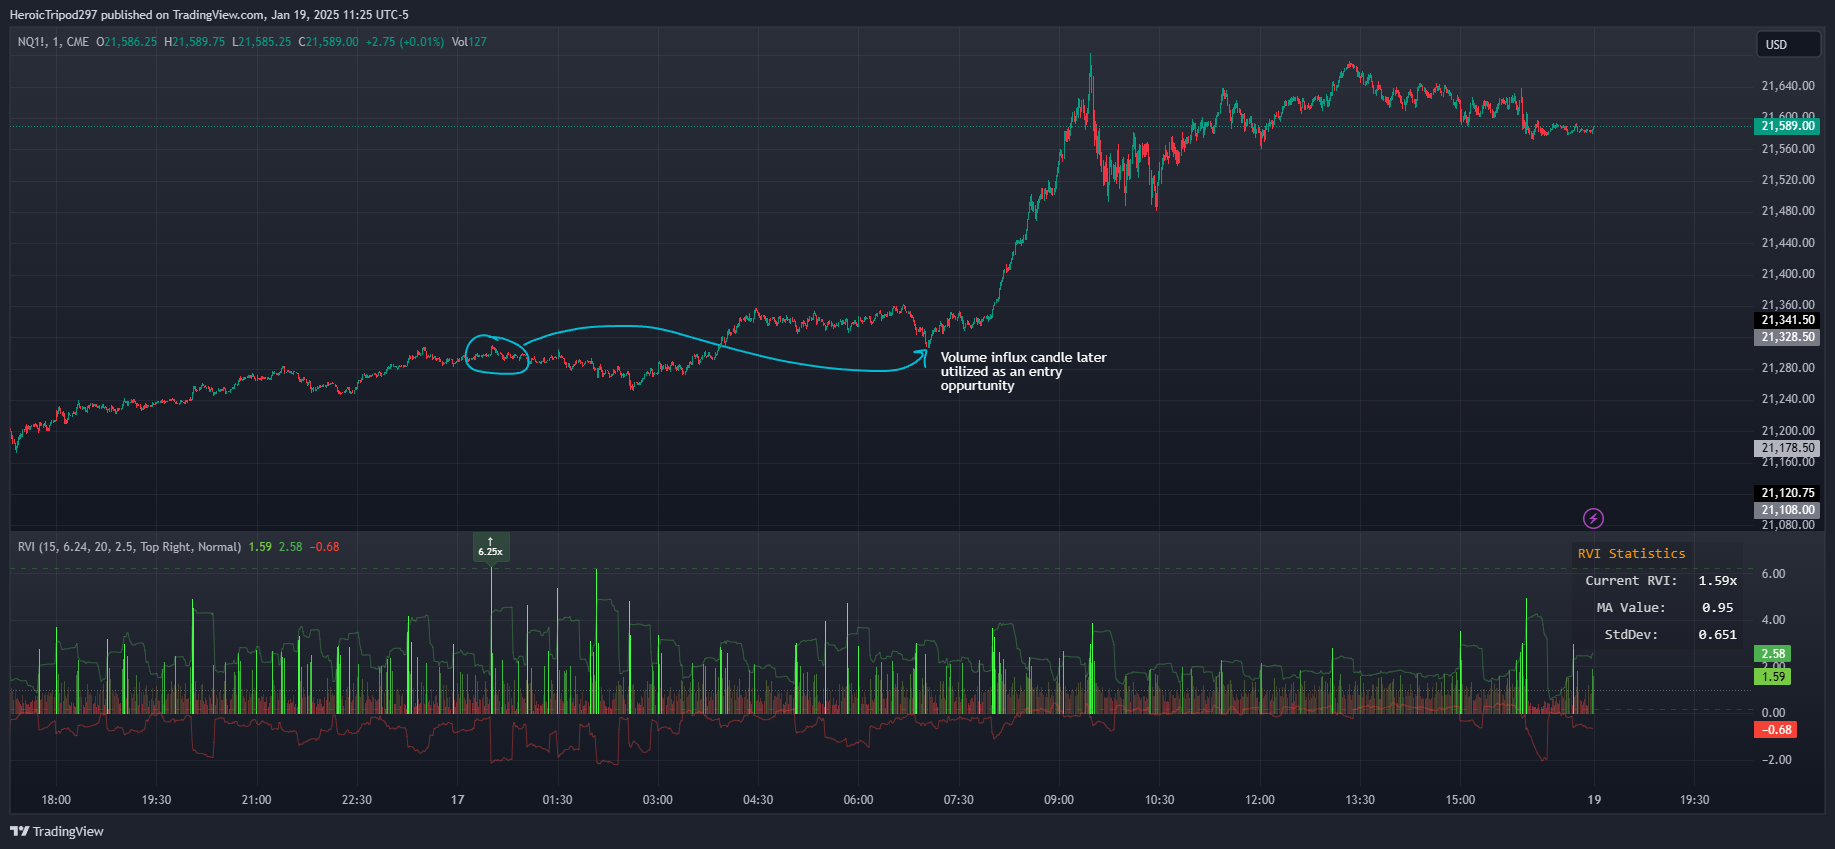Click the StdDev 0.651 reading

(x=1717, y=634)
